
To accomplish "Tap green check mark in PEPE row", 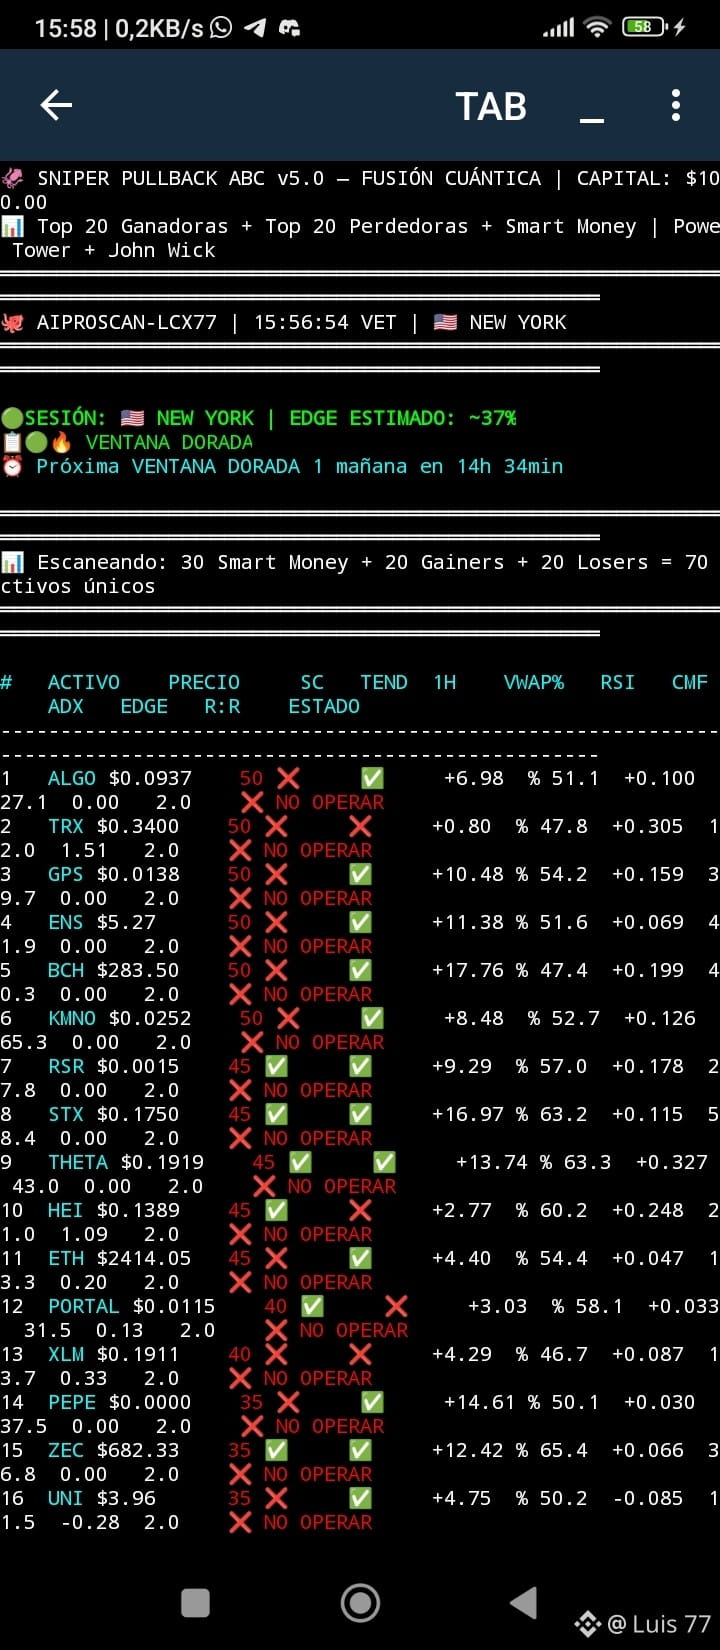I will (372, 1402).
